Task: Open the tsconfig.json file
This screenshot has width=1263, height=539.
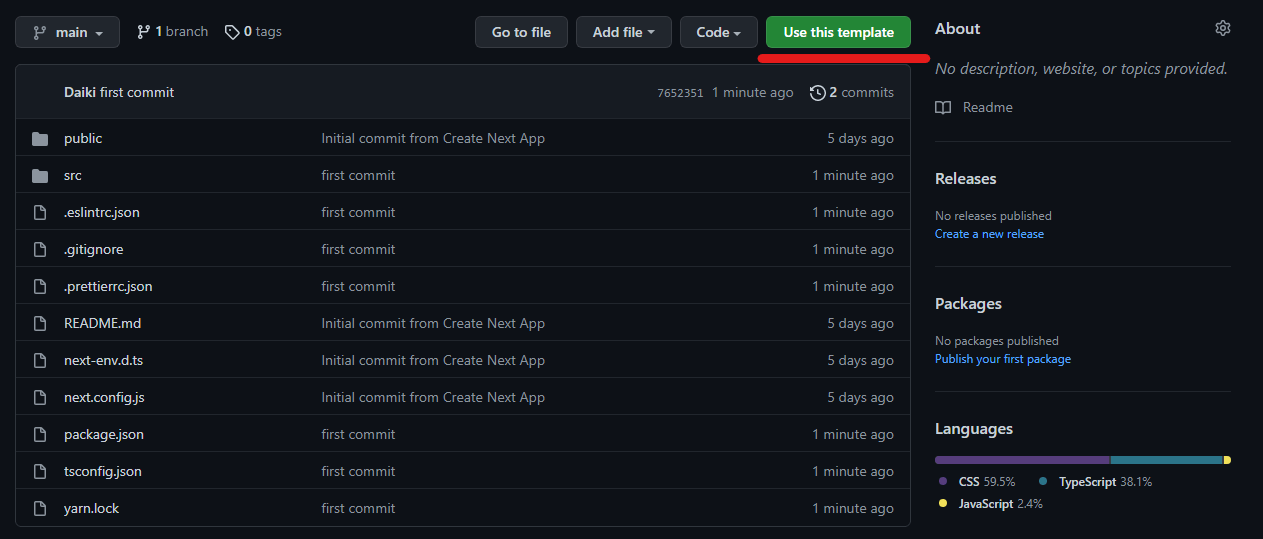Action: (103, 471)
